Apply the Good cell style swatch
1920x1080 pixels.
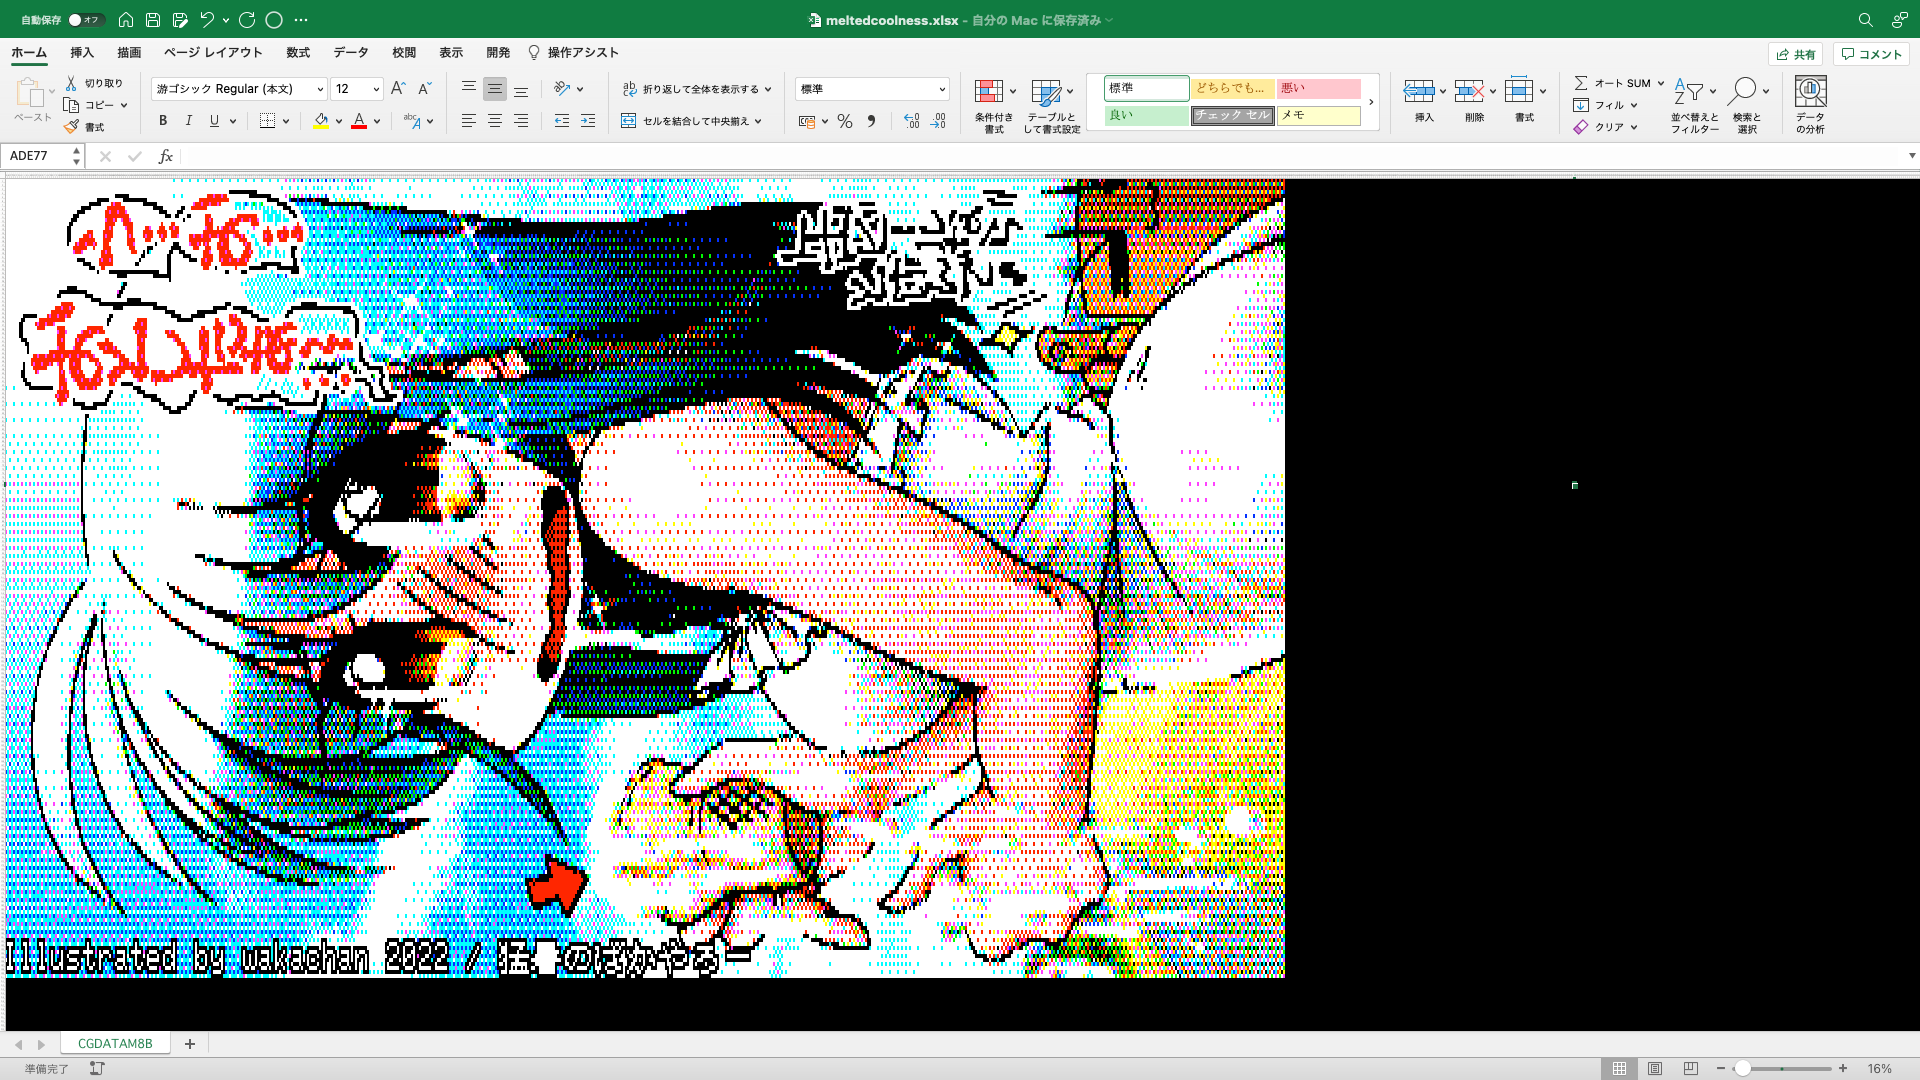pos(1146,115)
